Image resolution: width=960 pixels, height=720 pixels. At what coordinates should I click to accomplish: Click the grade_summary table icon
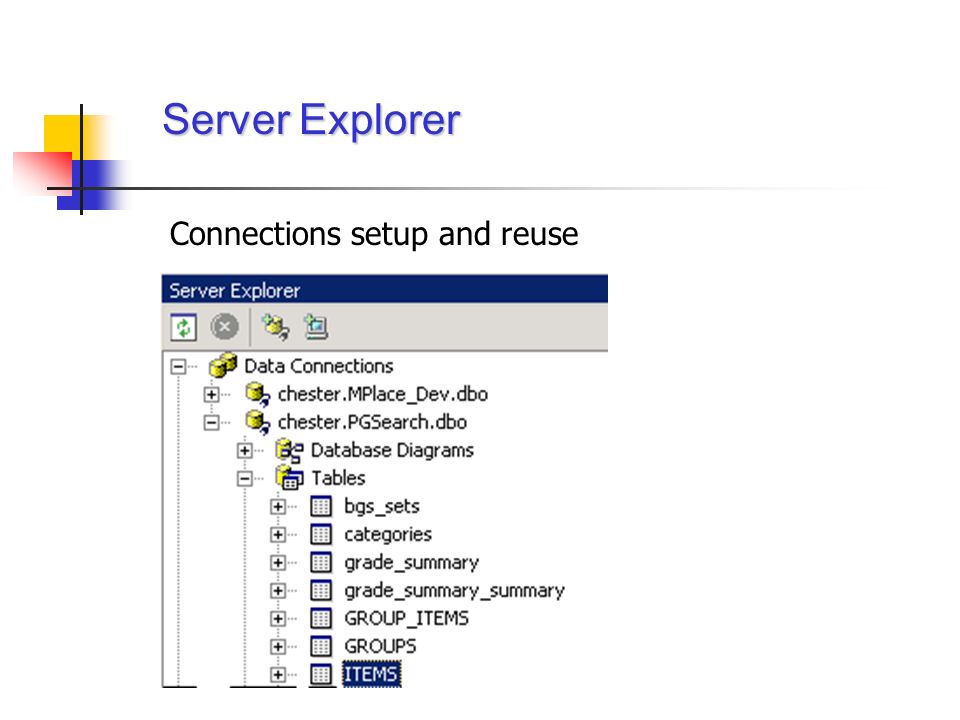321,562
